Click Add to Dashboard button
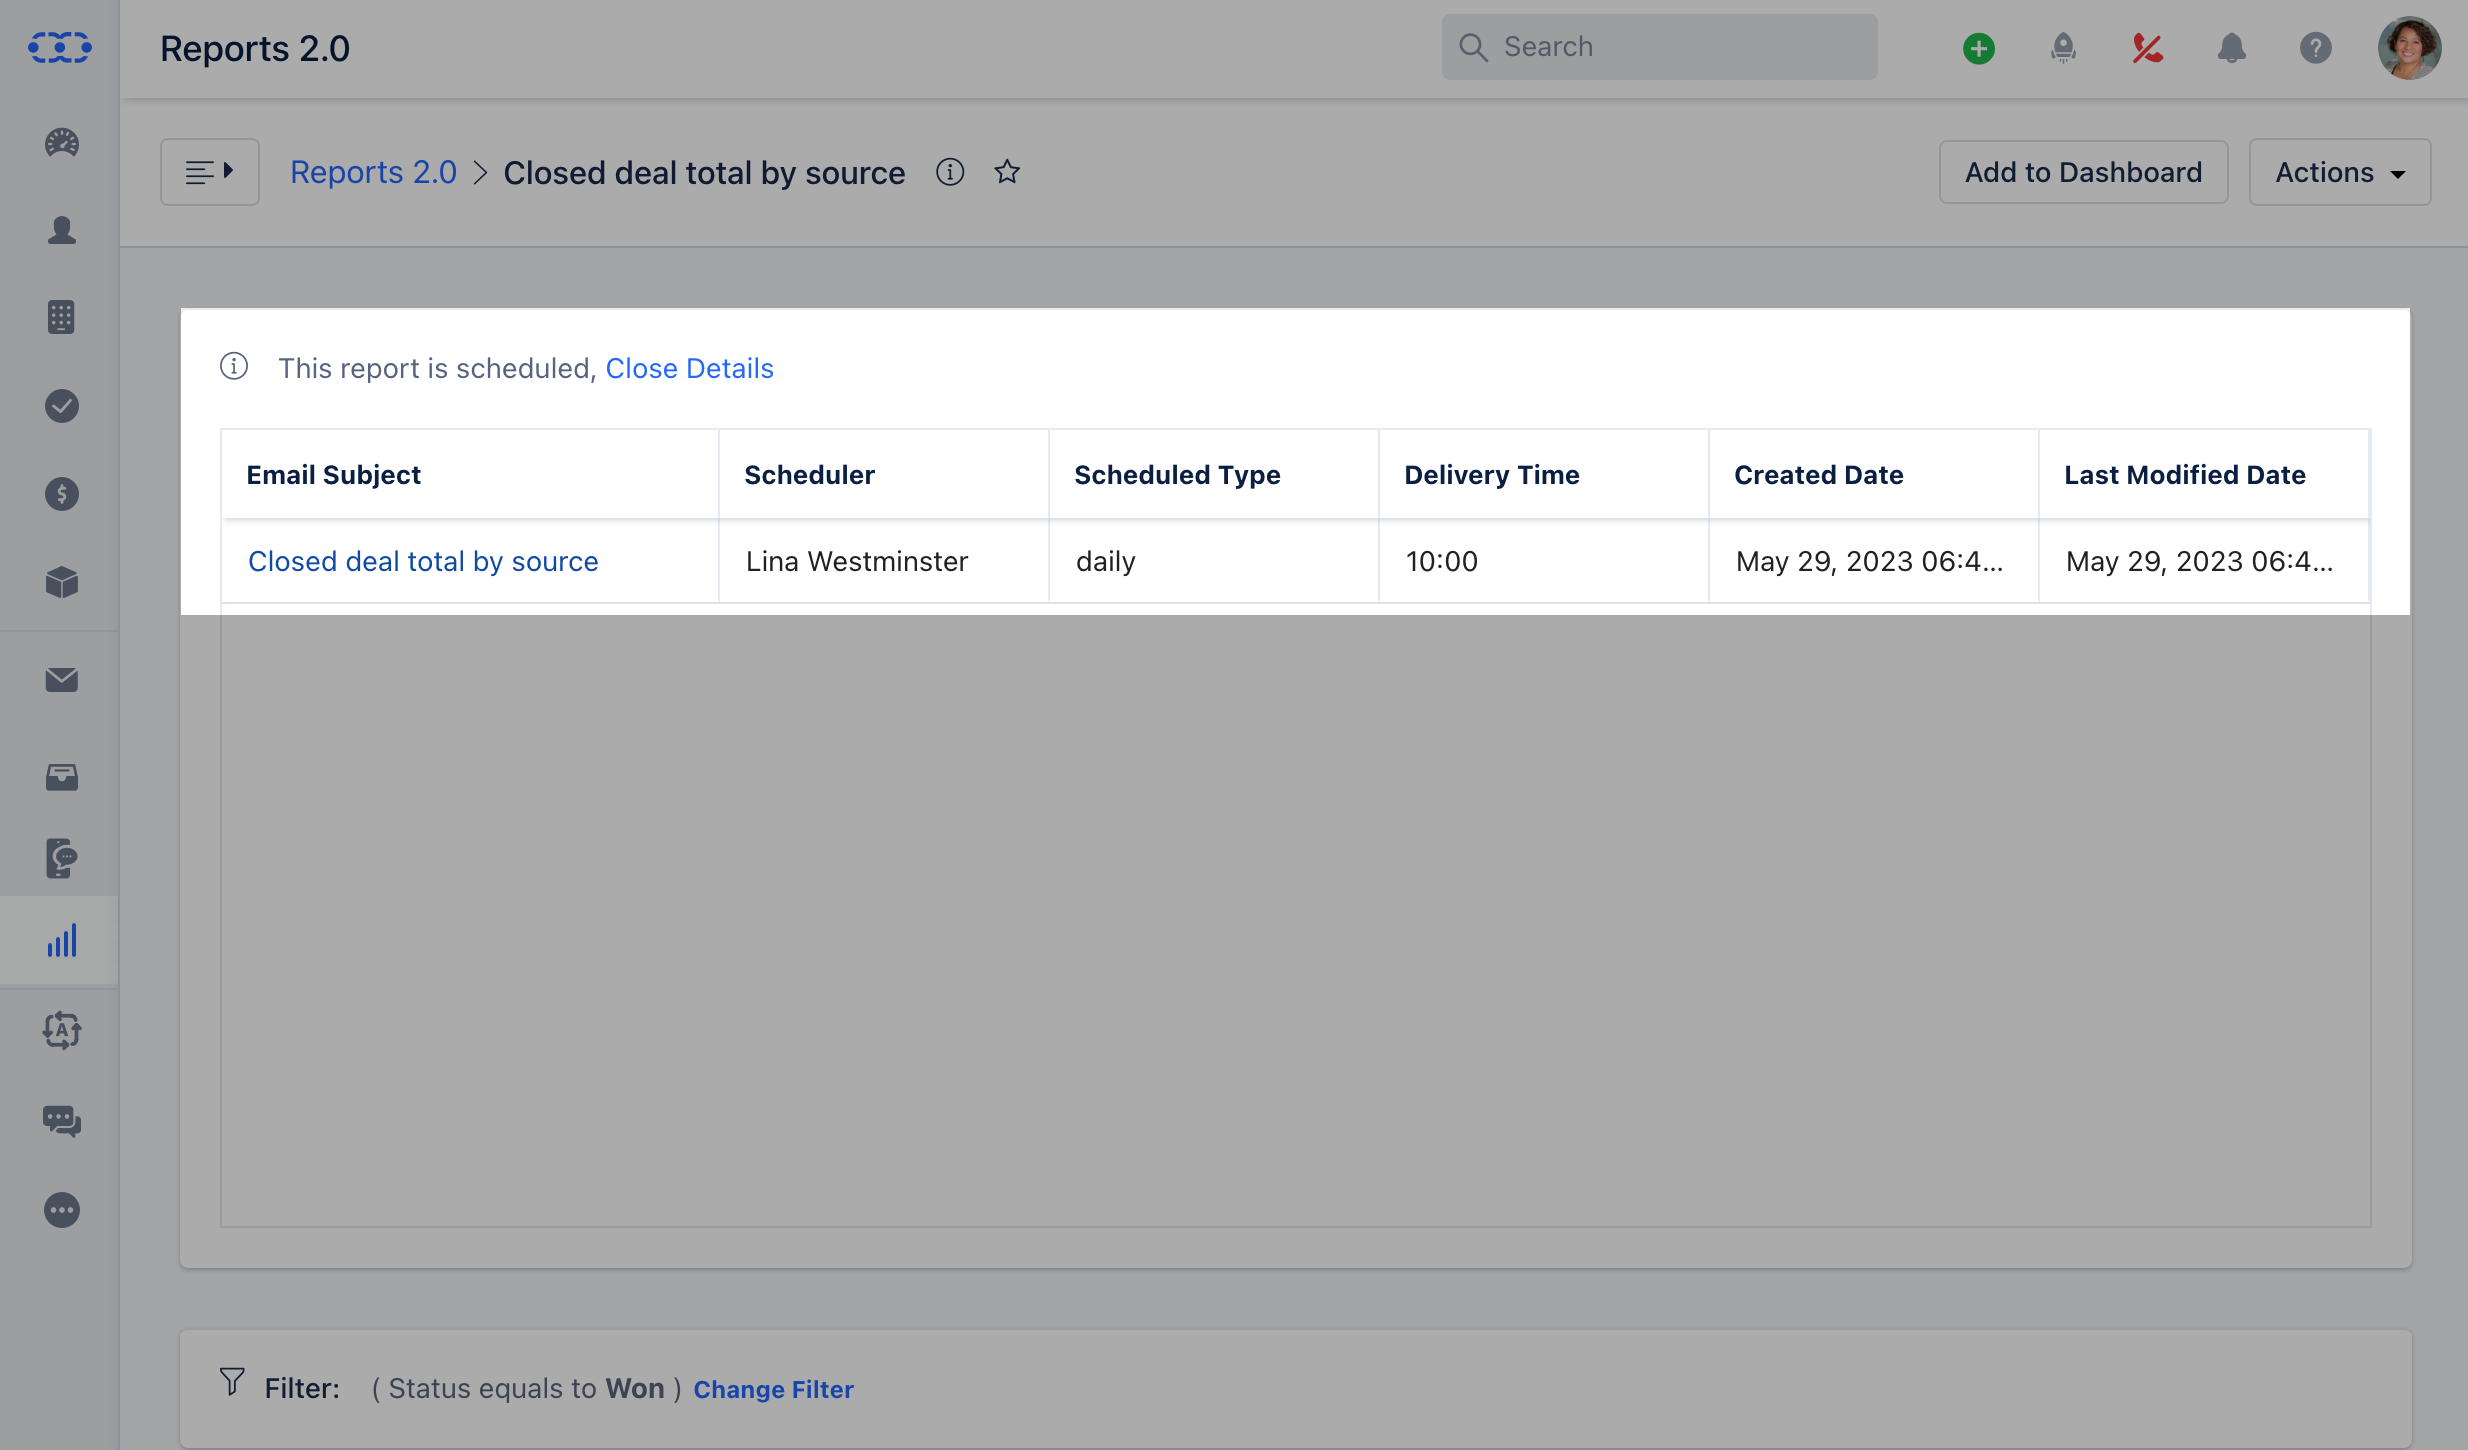Viewport: 2468px width, 1450px height. pos(2083,172)
